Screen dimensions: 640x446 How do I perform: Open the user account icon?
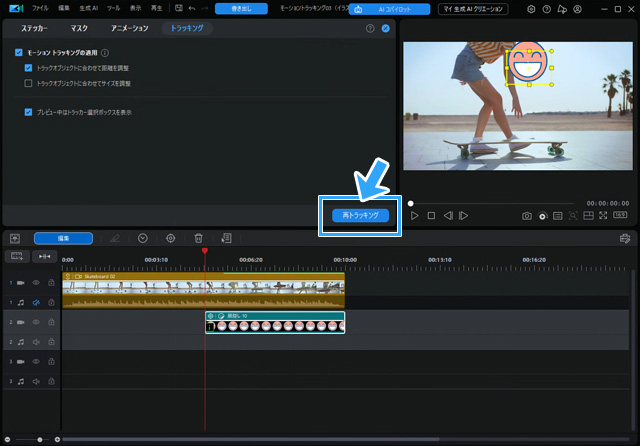(x=577, y=9)
